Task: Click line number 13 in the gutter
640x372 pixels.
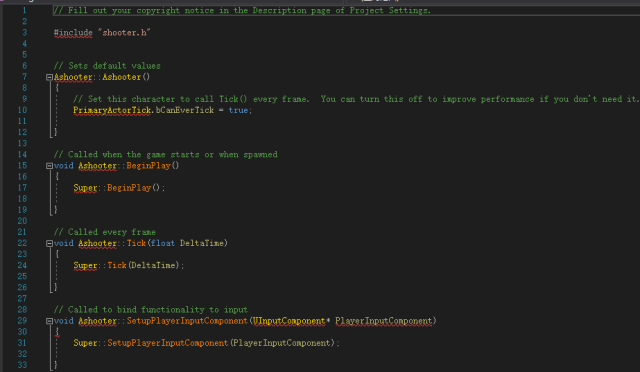Action: (22, 143)
